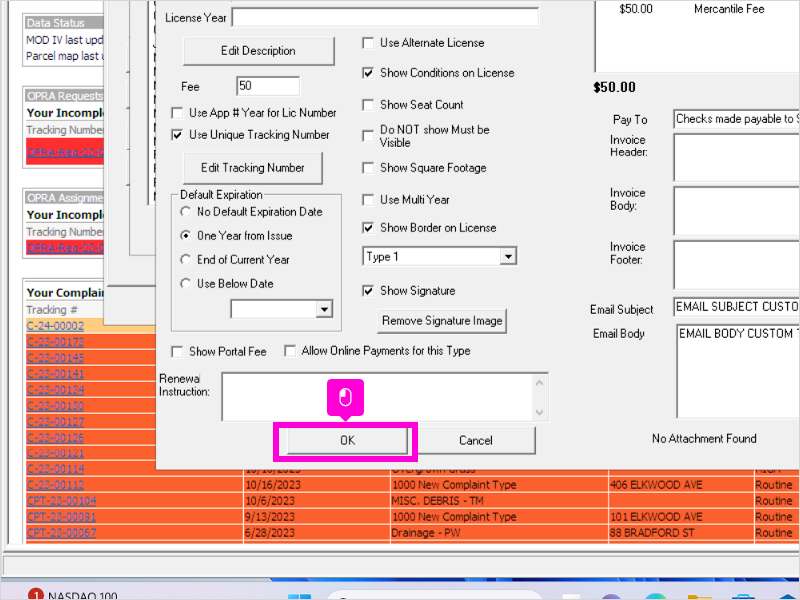This screenshot has width=800, height=600.
Task: Toggle the Use Multi Year checkbox
Action: click(x=368, y=199)
